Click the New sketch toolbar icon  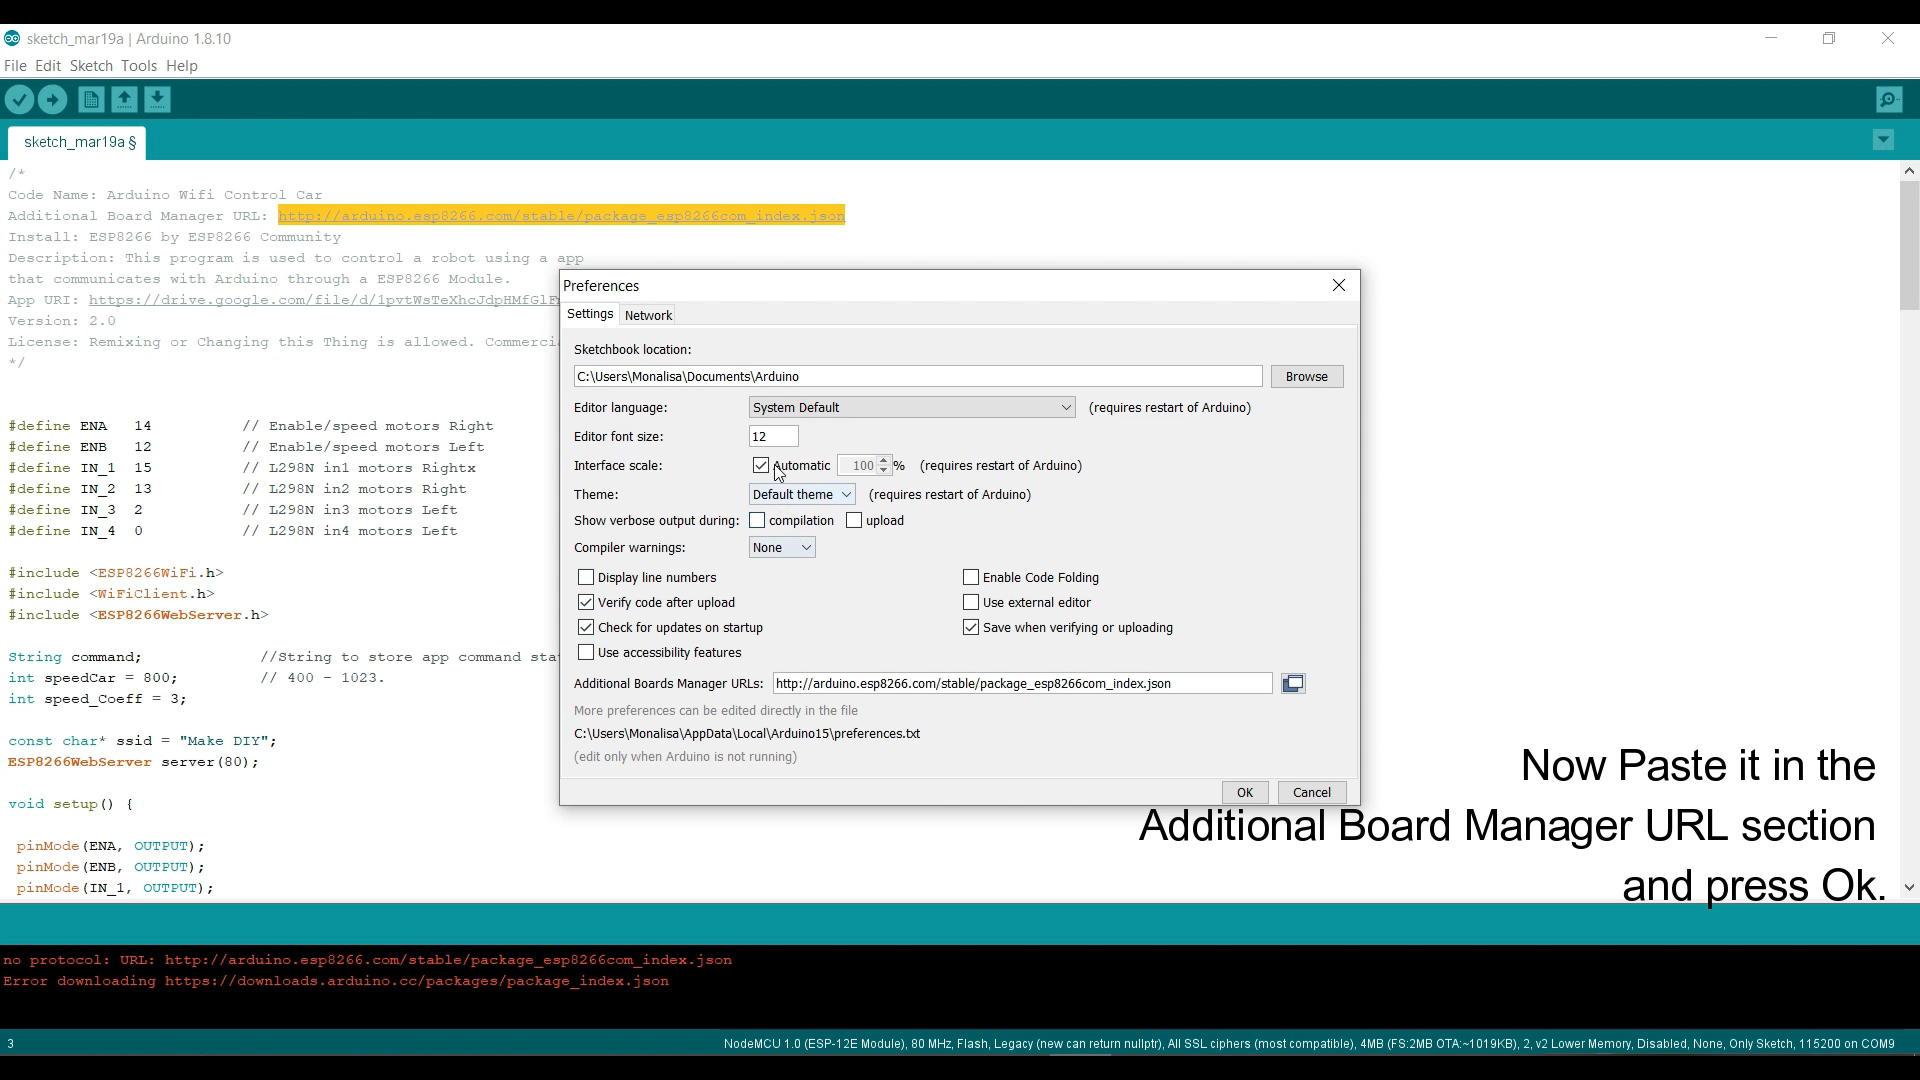coord(91,100)
